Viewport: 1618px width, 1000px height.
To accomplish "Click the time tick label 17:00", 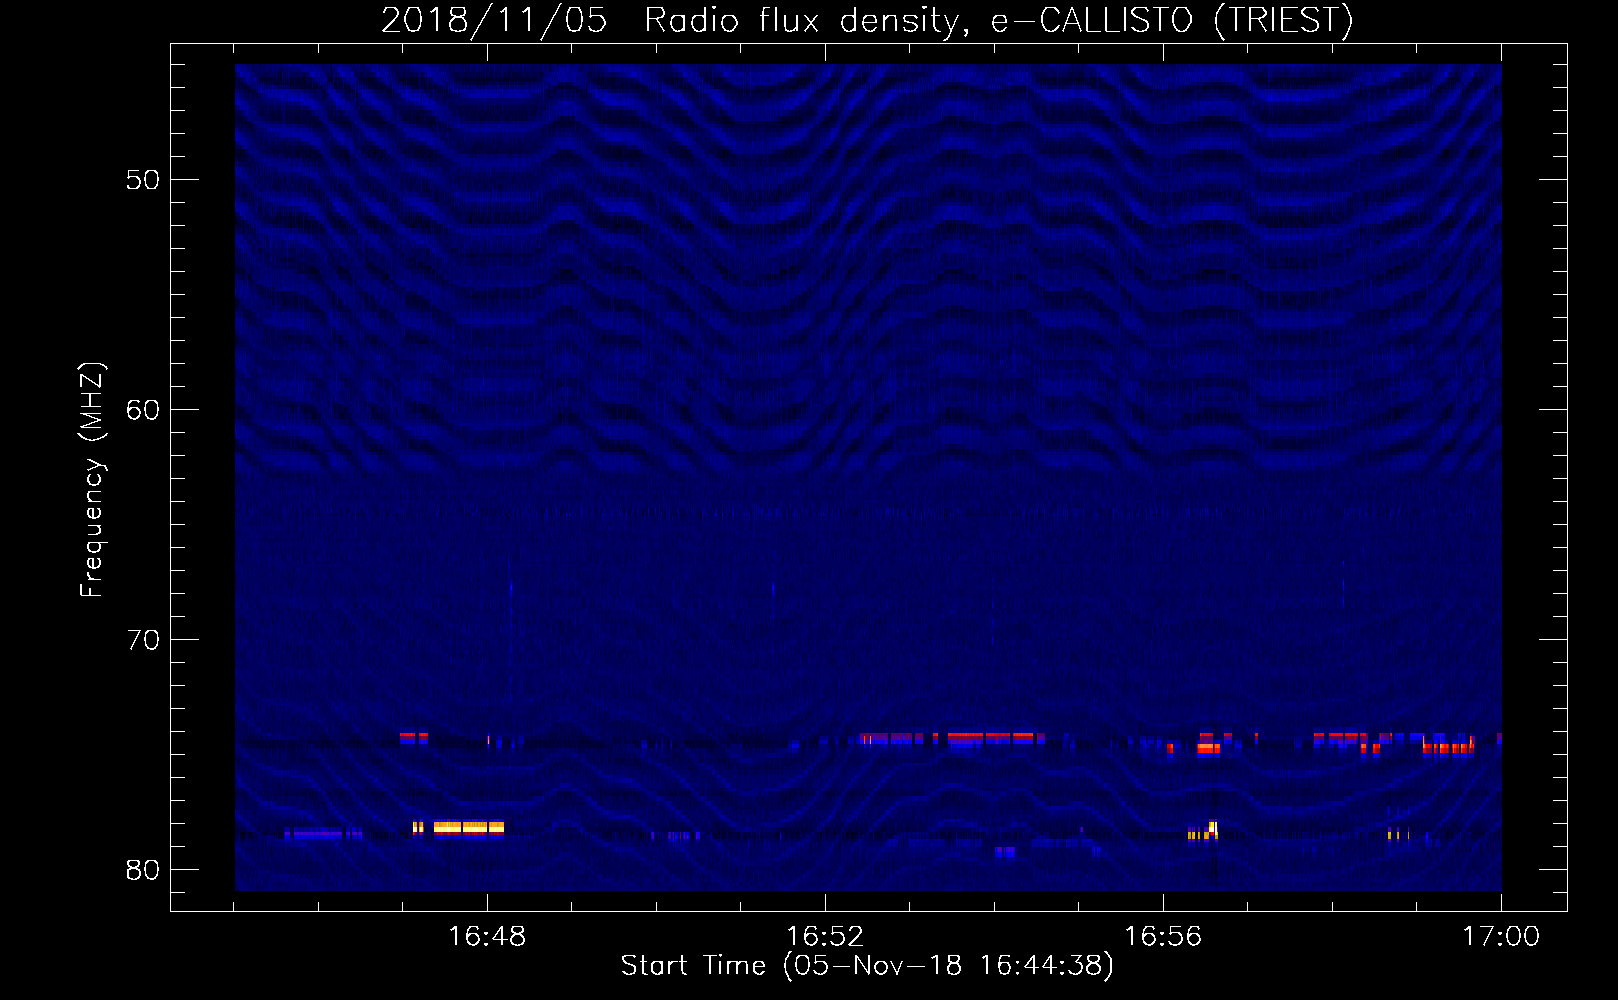I will pos(1501,936).
